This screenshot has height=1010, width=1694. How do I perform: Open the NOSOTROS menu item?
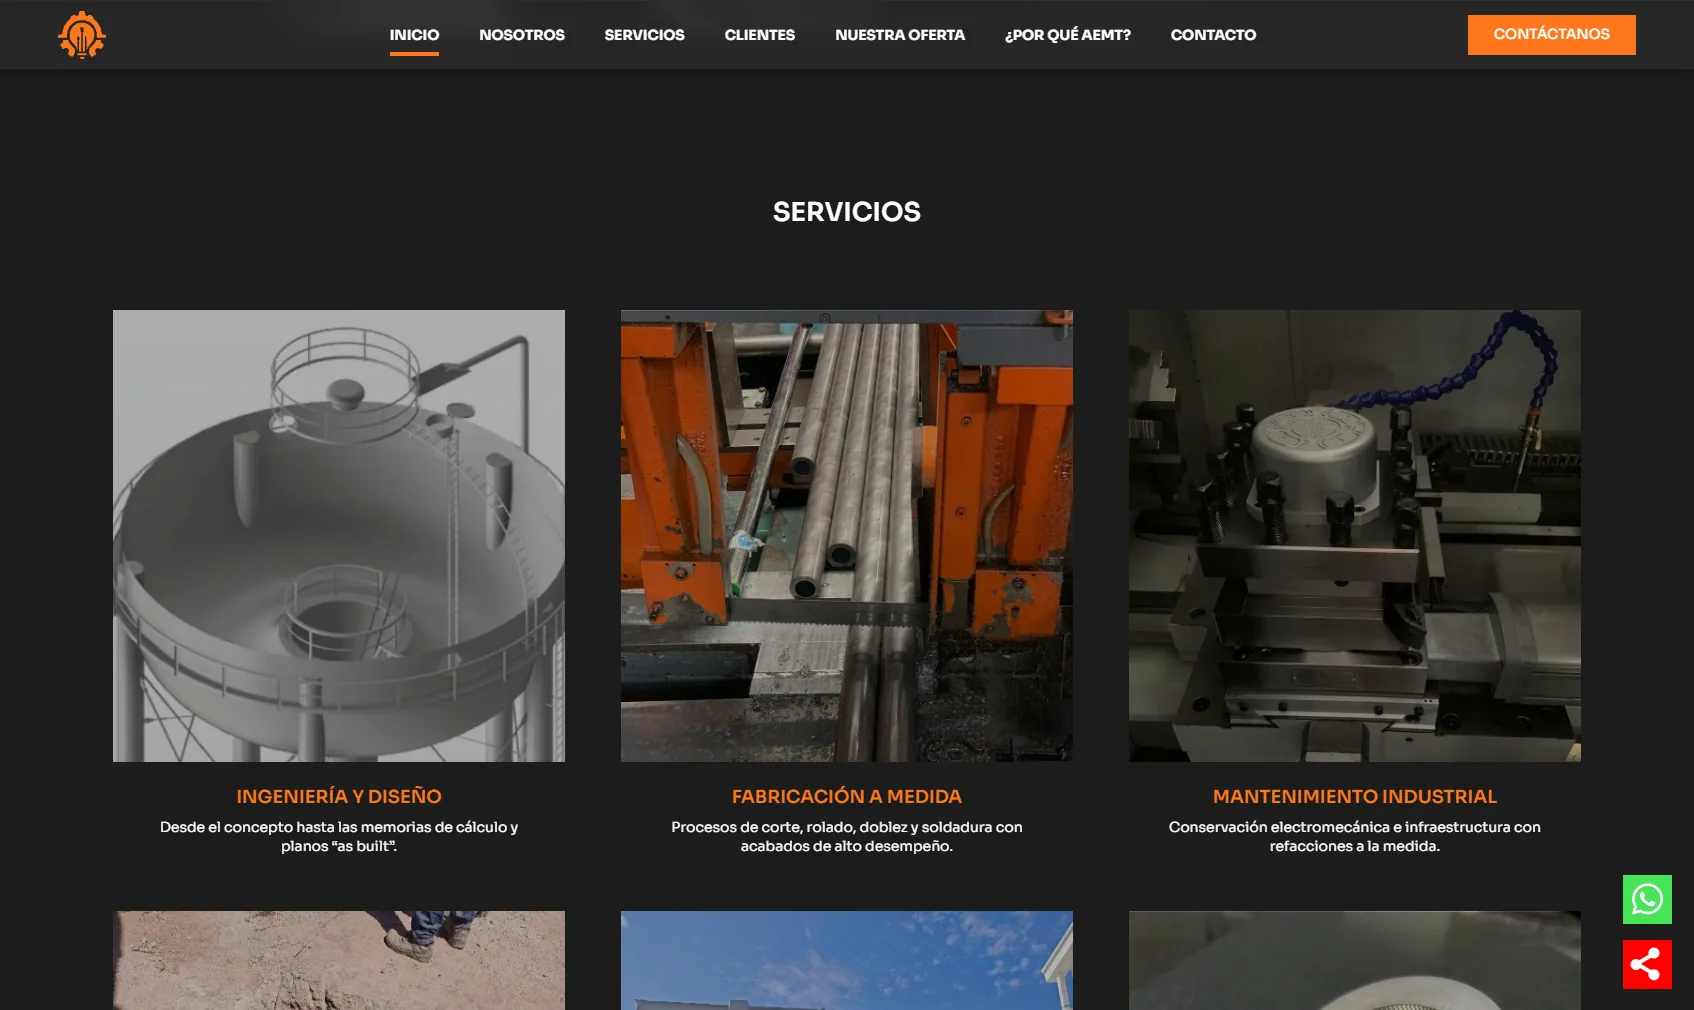[522, 35]
